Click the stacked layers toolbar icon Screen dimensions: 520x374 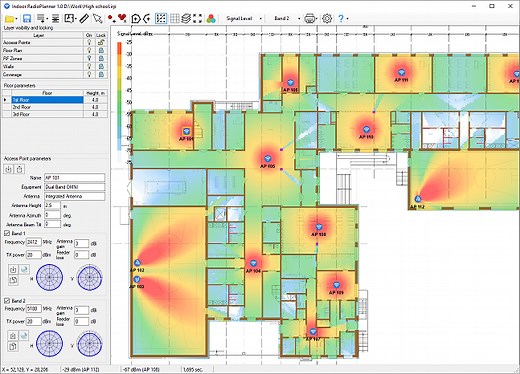(x=186, y=18)
